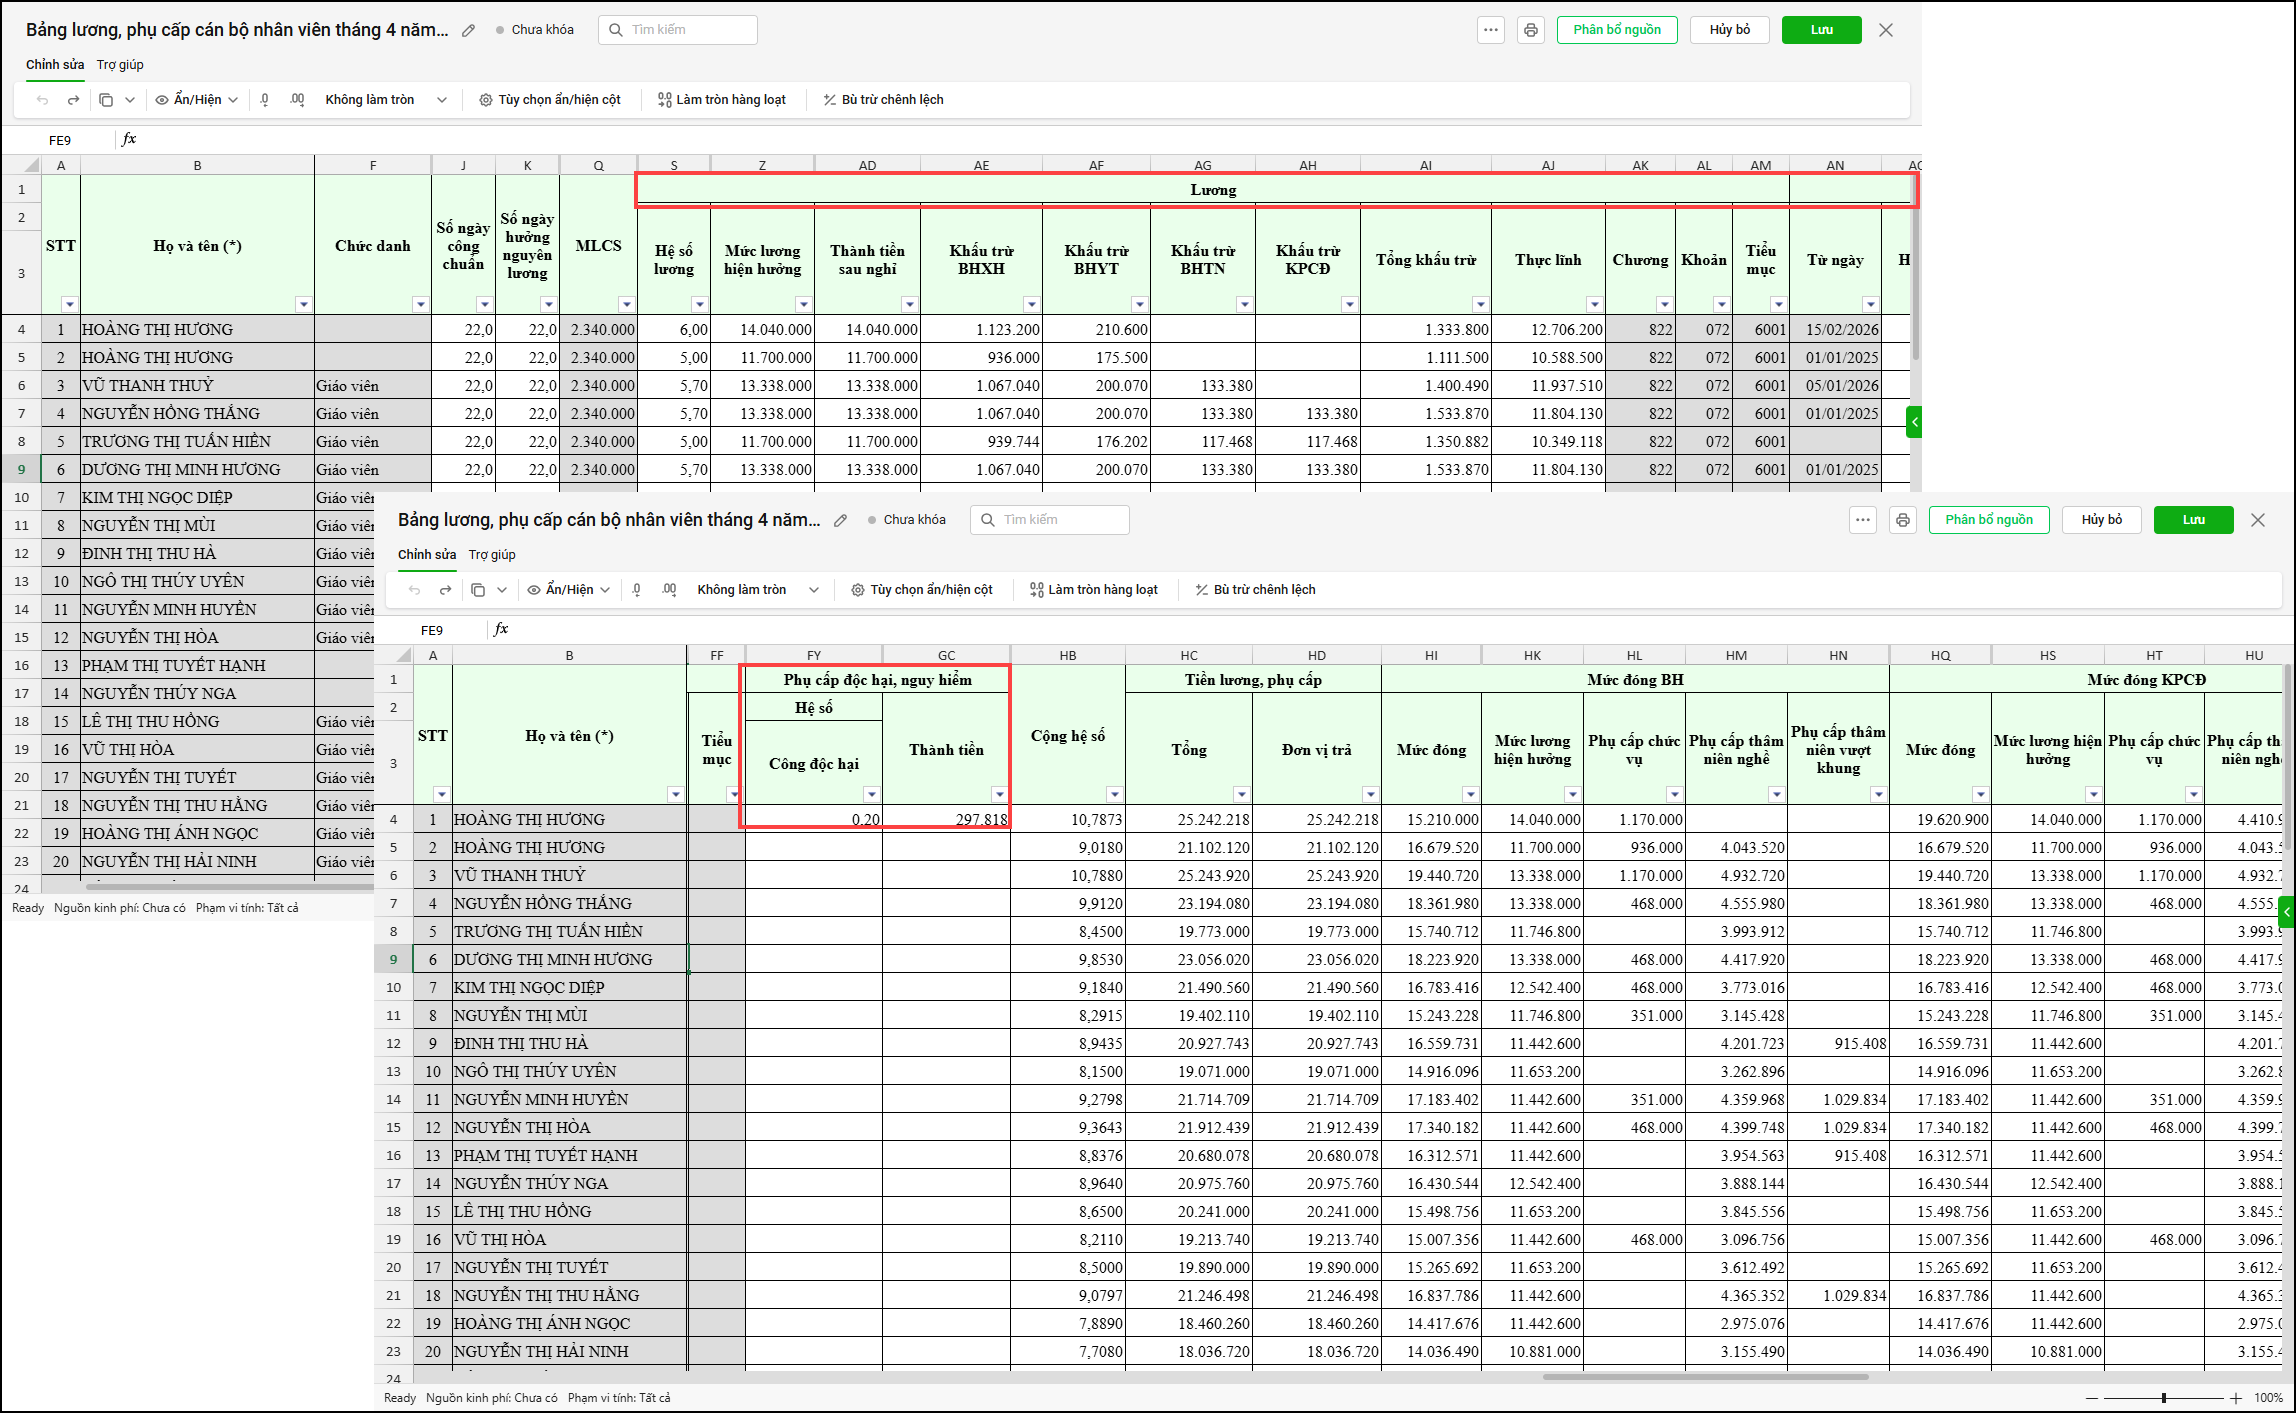
Task: Click pencil edit-title icon in top window
Action: pyautogui.click(x=468, y=30)
